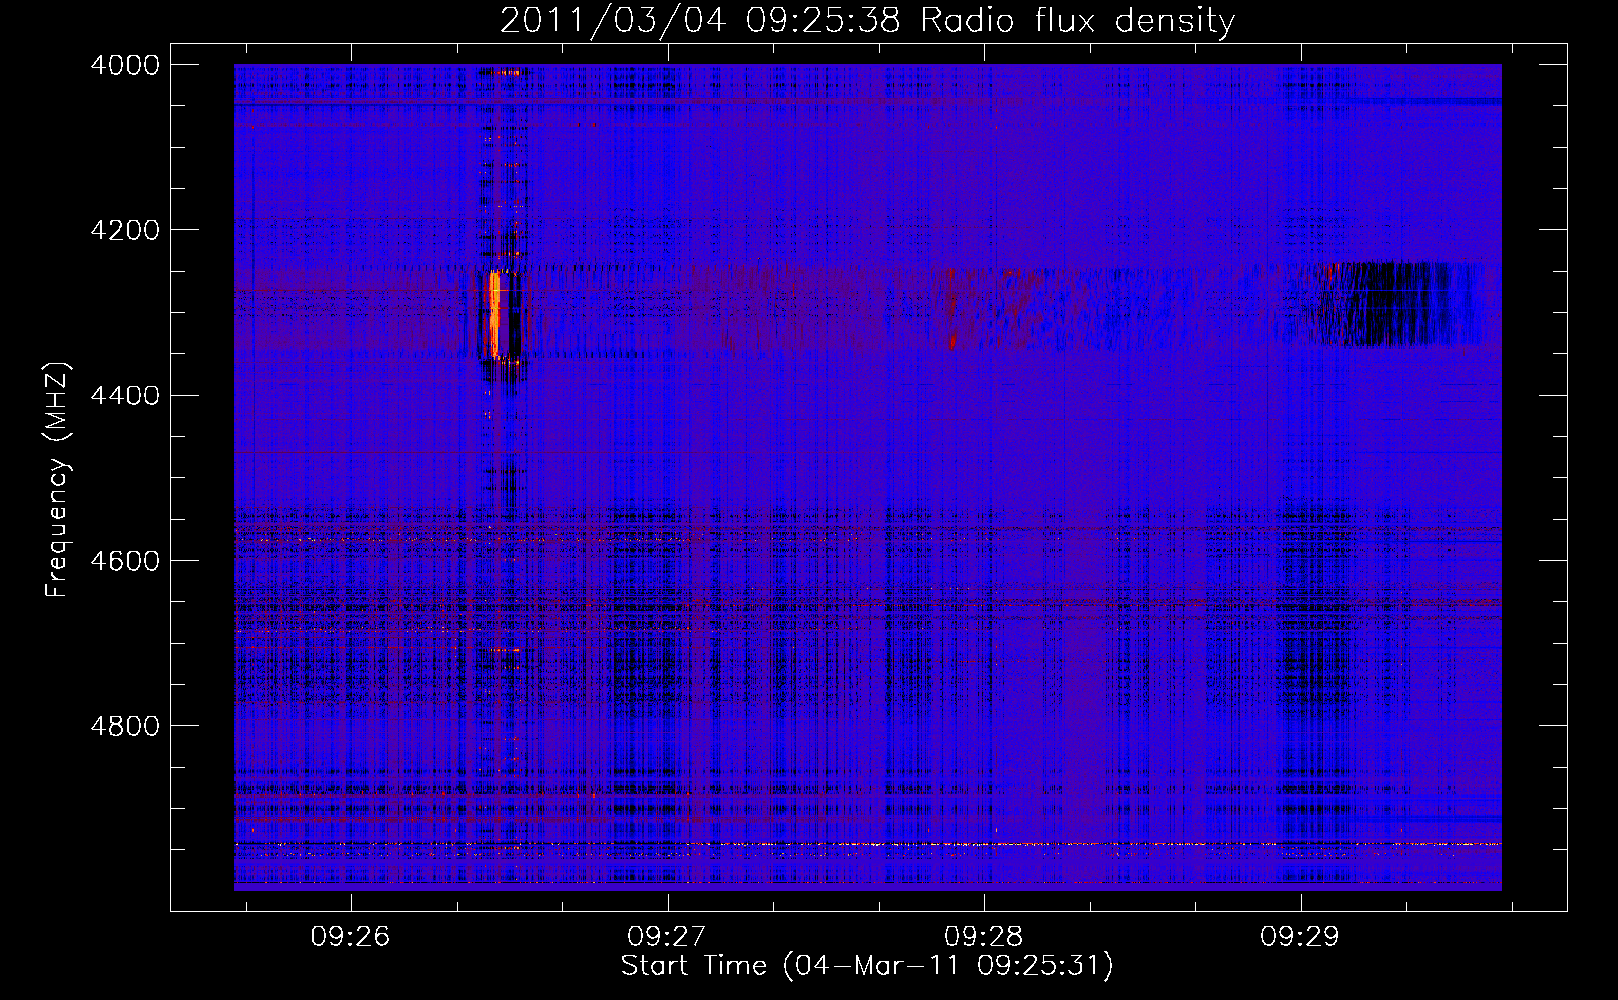1618x1000 pixels.
Task: Click the "09:28" time axis label
Action: (984, 937)
